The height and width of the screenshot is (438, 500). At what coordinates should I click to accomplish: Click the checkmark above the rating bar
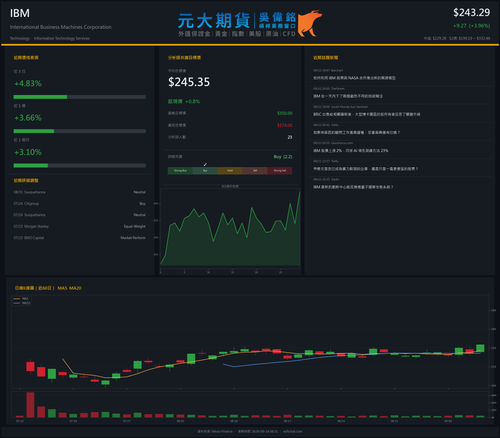(205, 164)
